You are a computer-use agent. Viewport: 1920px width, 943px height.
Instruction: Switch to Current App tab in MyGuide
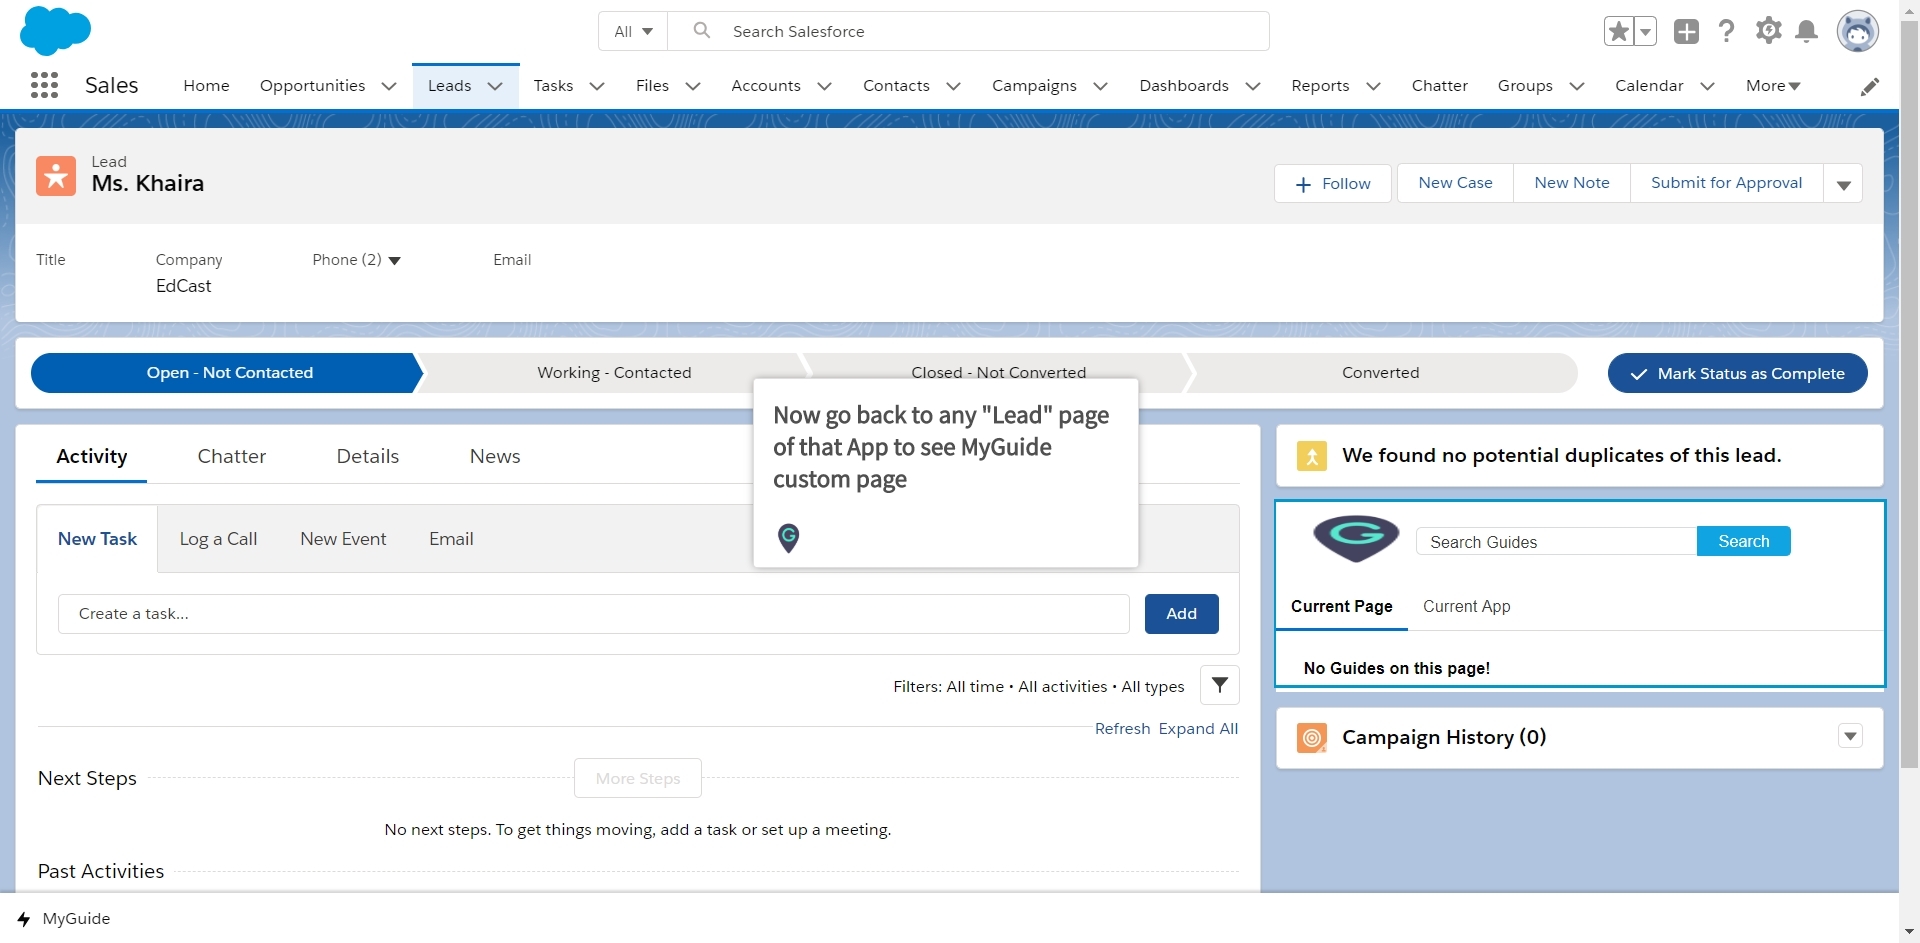pos(1466,607)
